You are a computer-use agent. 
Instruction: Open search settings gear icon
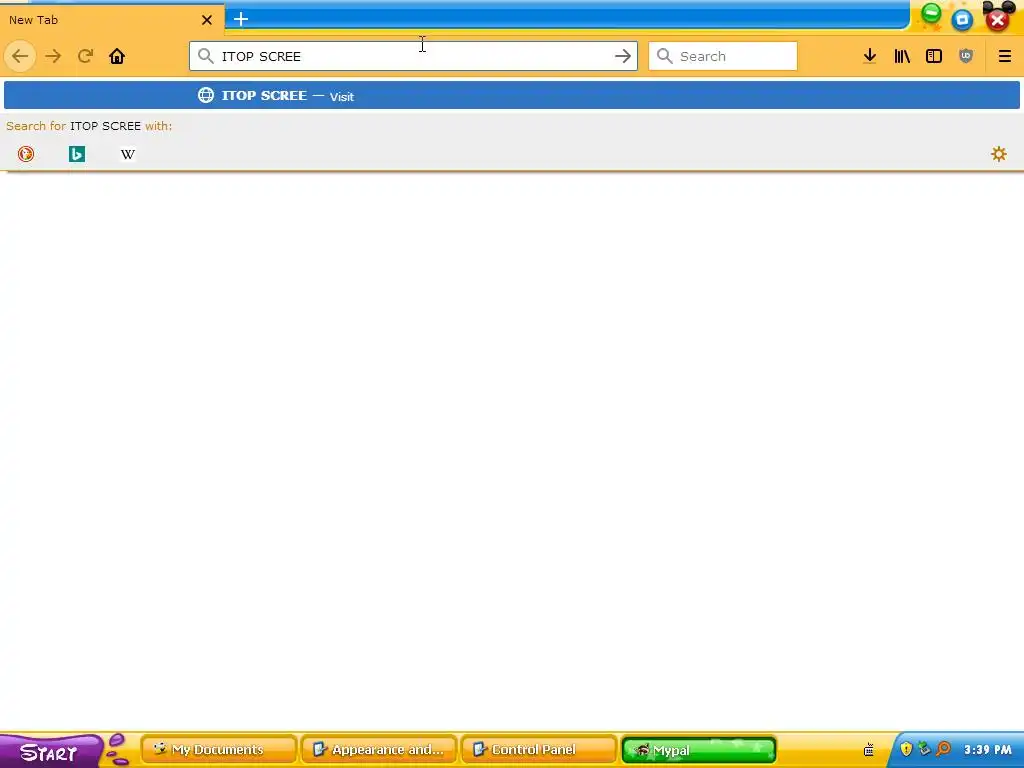pos(999,154)
